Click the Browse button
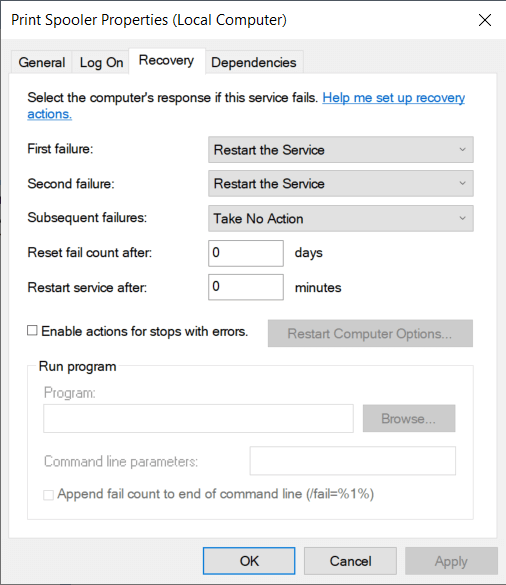 (x=409, y=419)
